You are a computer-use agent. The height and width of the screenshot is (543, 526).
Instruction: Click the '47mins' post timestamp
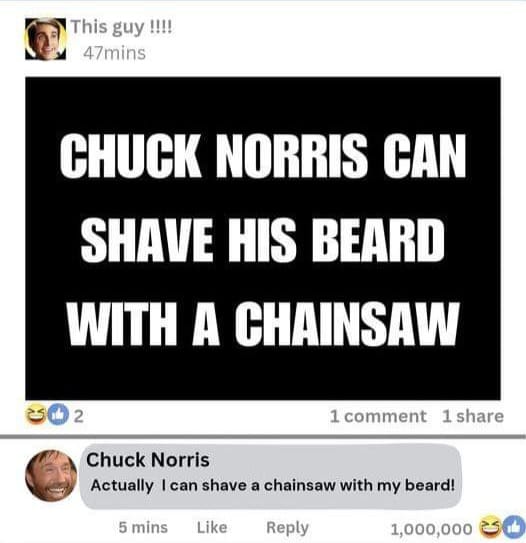click(x=114, y=53)
